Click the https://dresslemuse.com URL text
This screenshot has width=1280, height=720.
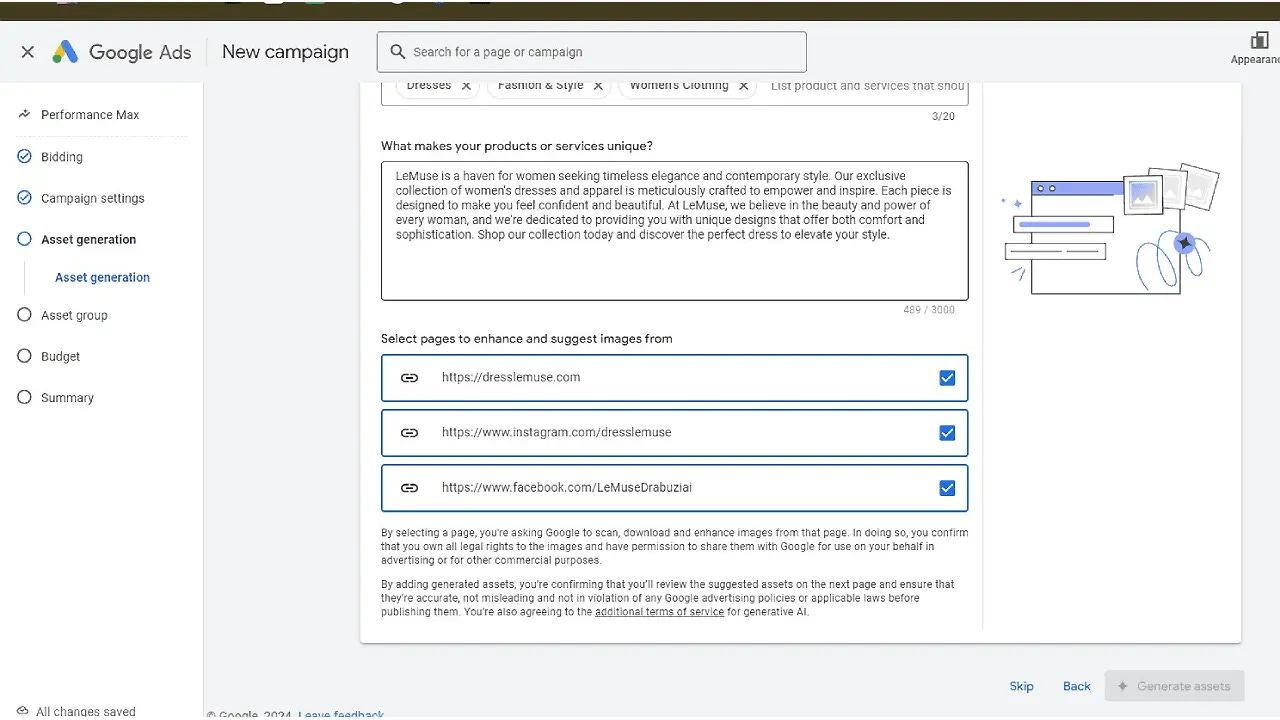point(511,377)
